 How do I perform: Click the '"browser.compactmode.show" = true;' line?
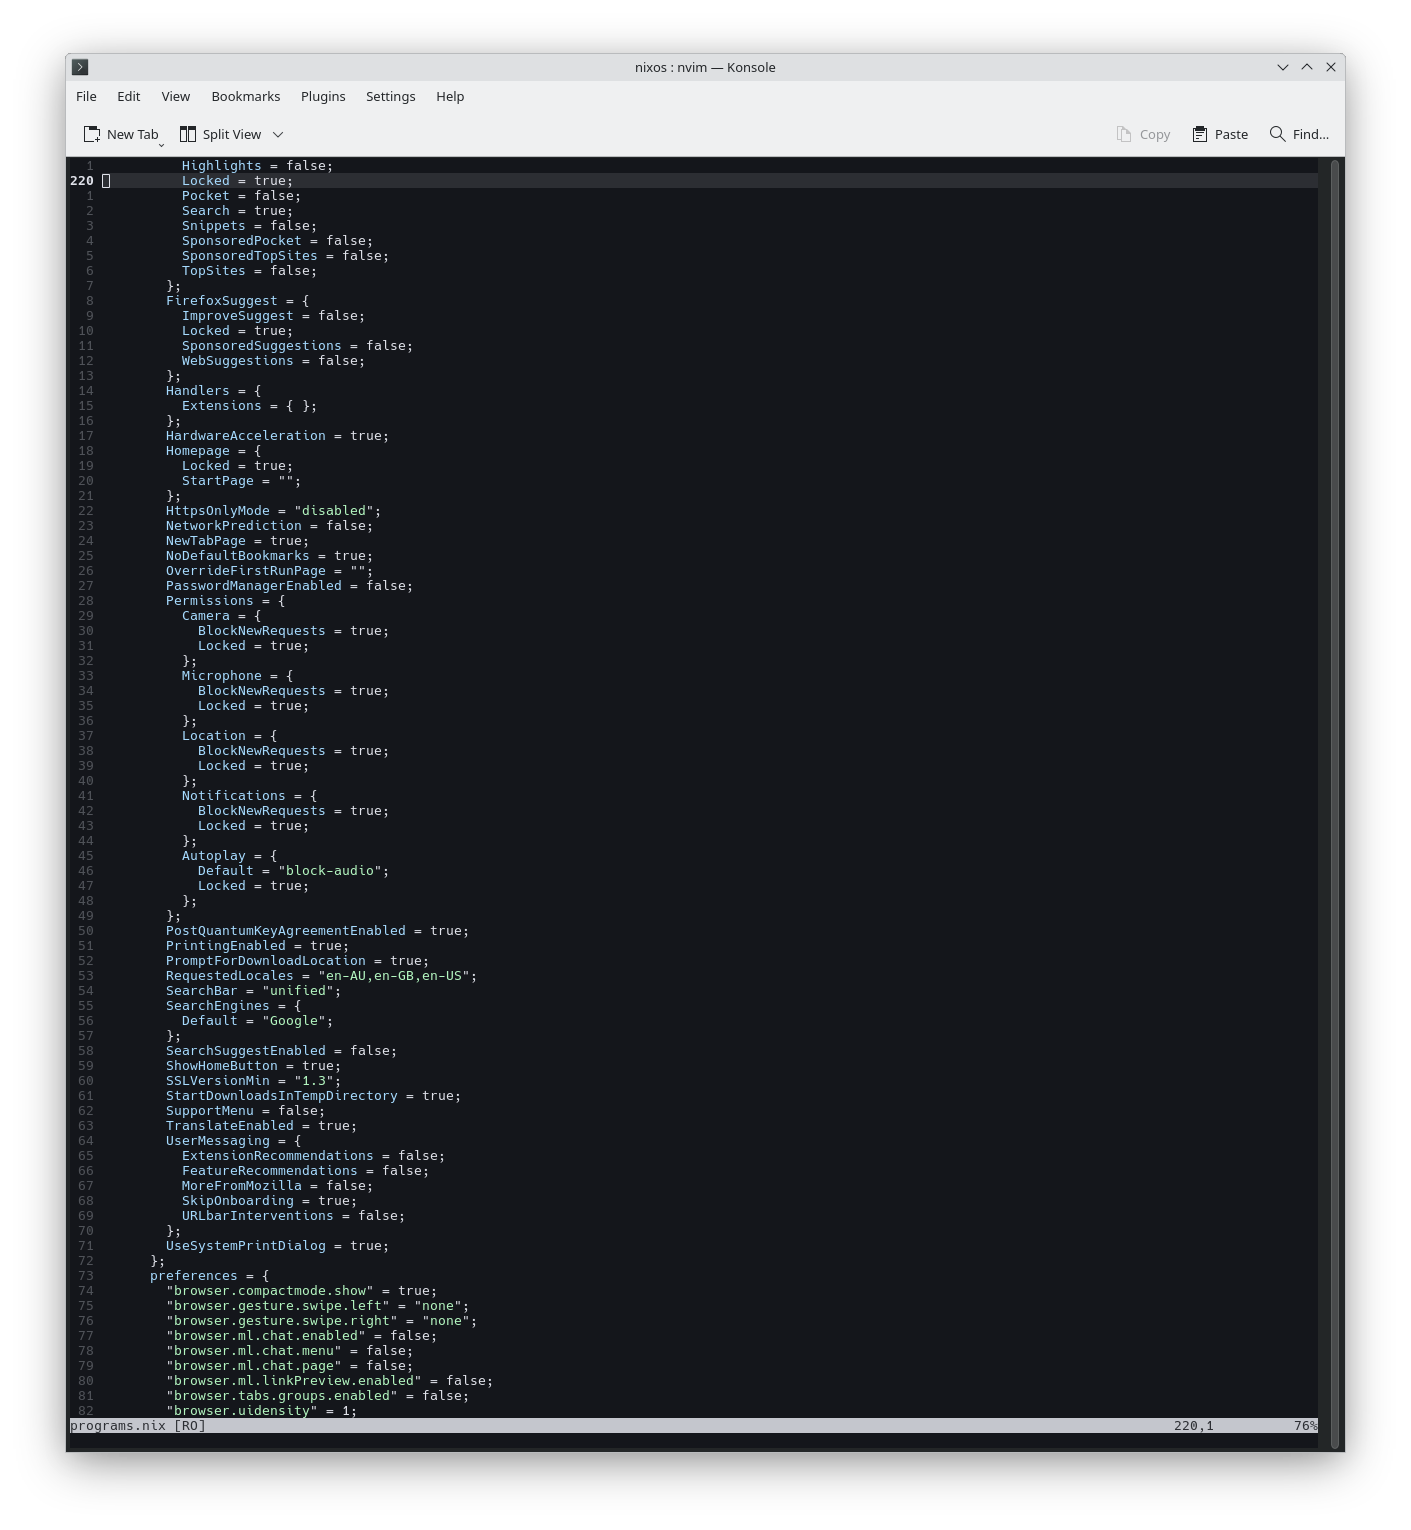tap(301, 1291)
